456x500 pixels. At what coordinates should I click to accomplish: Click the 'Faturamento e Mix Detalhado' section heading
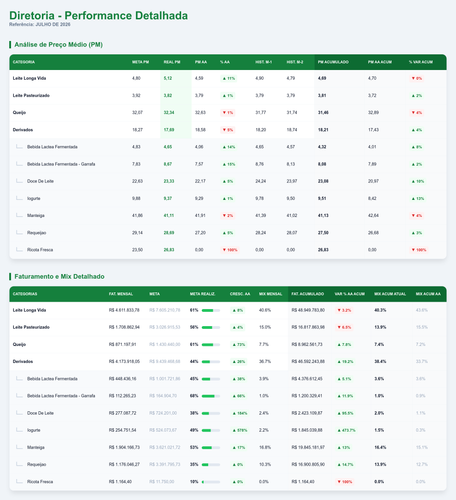coord(59,276)
